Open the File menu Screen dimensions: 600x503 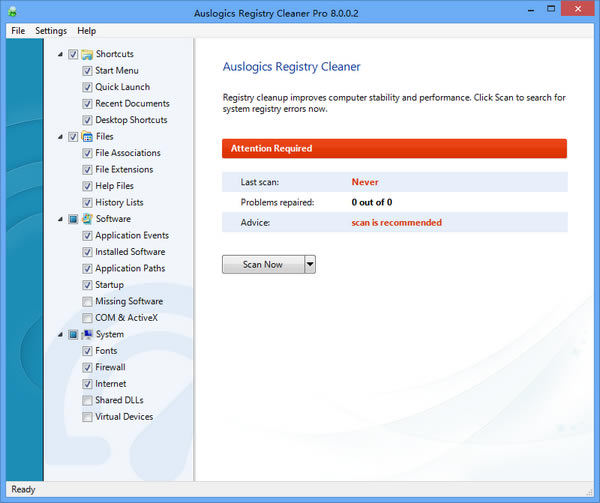[x=17, y=31]
